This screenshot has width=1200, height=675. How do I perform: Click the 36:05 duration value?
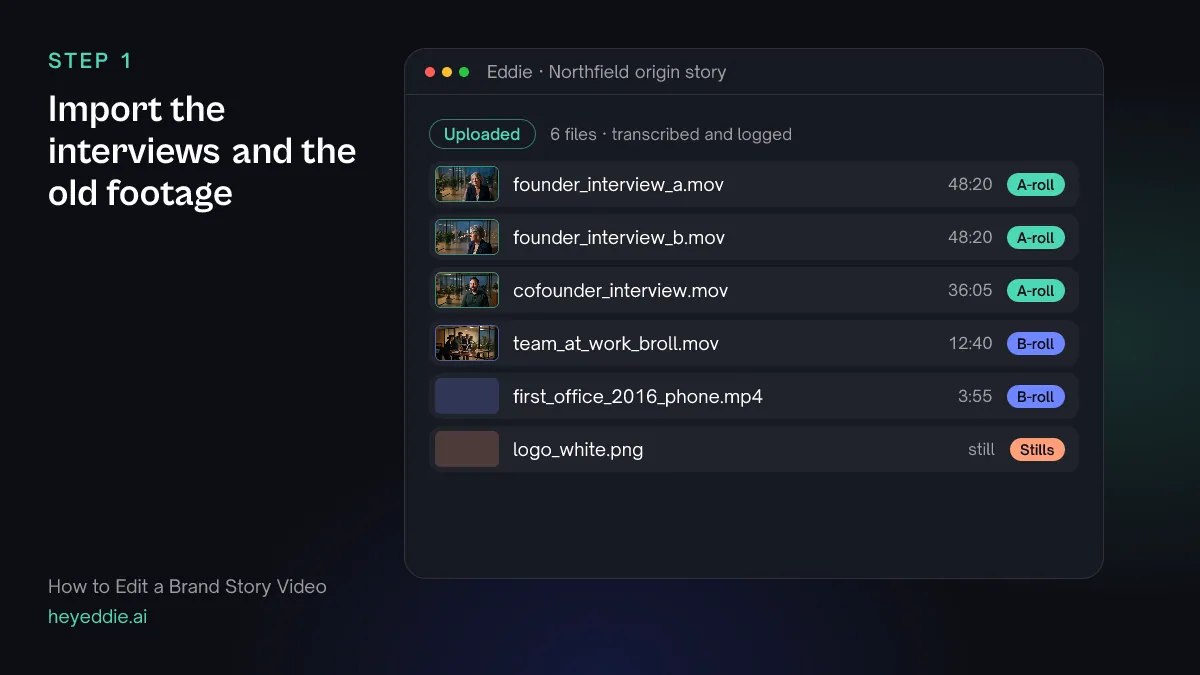tap(970, 291)
